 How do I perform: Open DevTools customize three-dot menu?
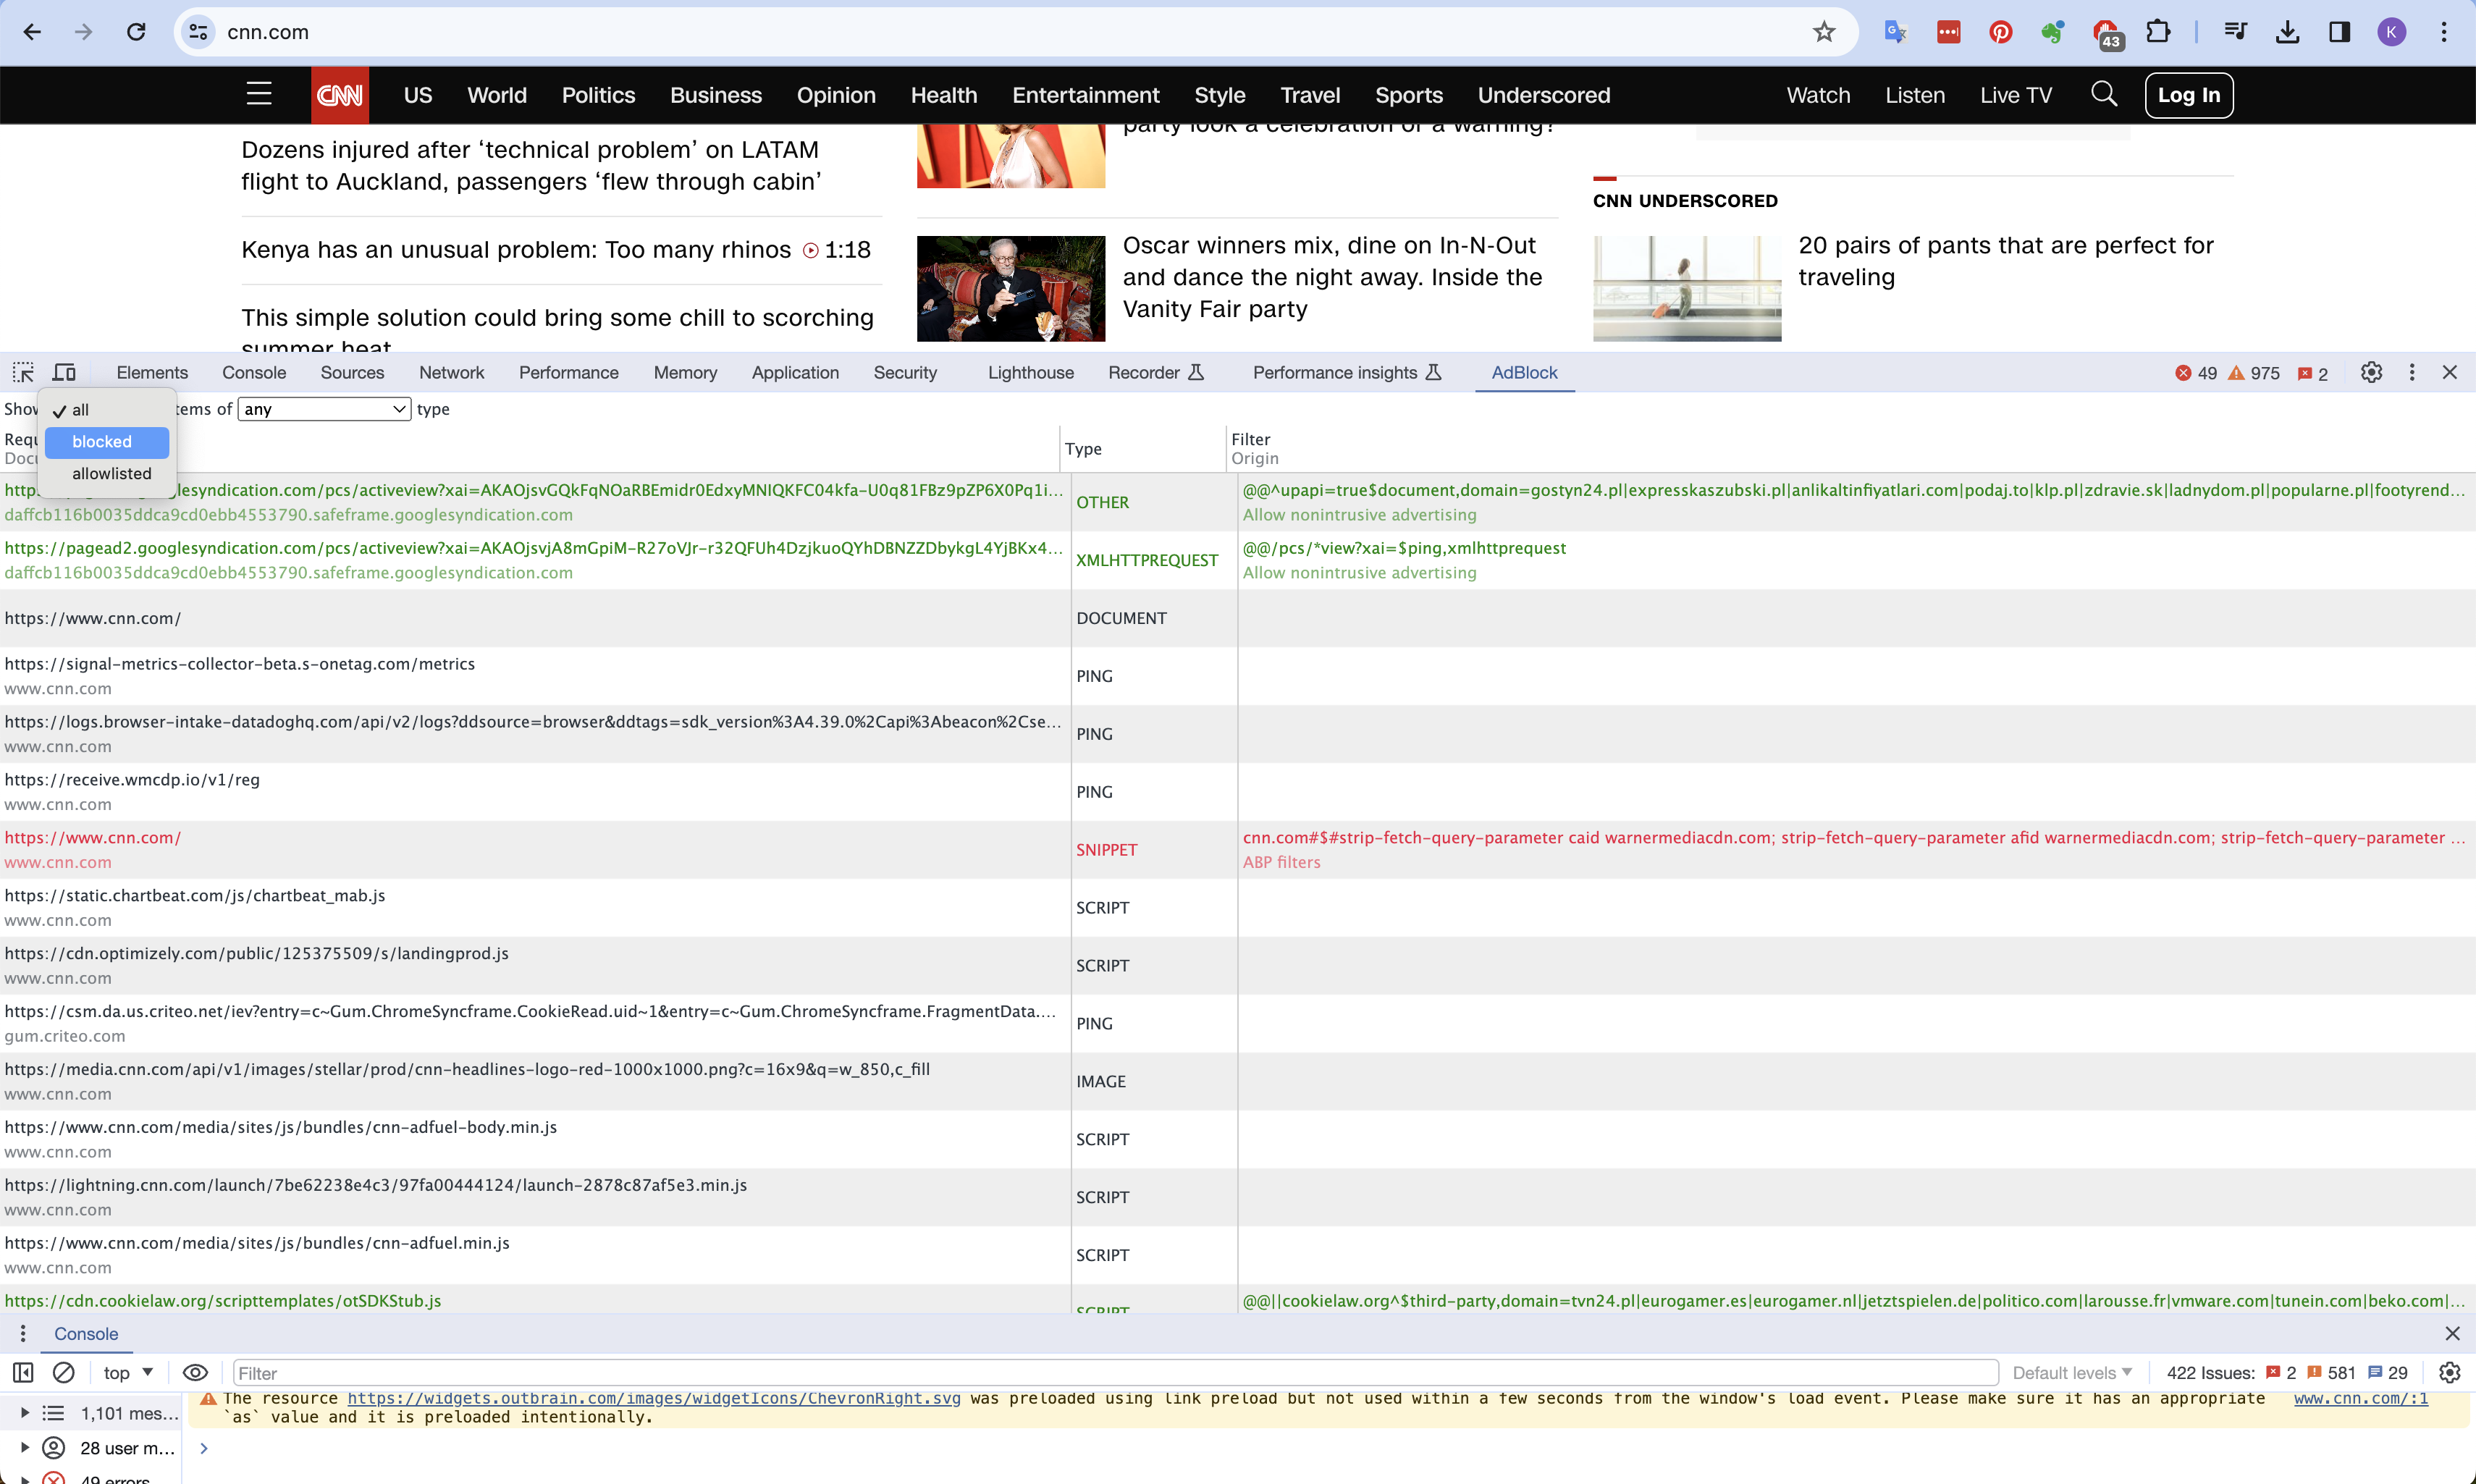click(x=2412, y=372)
